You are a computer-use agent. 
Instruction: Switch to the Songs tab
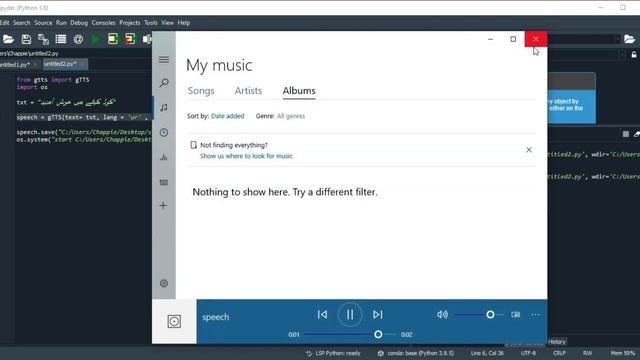[201, 91]
